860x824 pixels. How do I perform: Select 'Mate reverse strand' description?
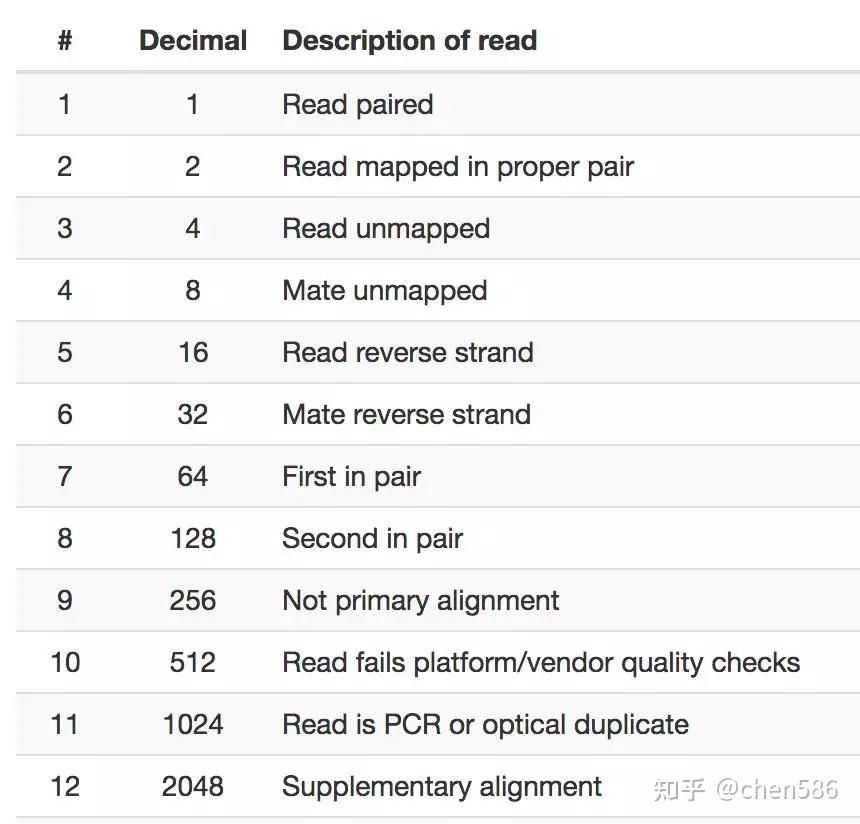tap(406, 414)
